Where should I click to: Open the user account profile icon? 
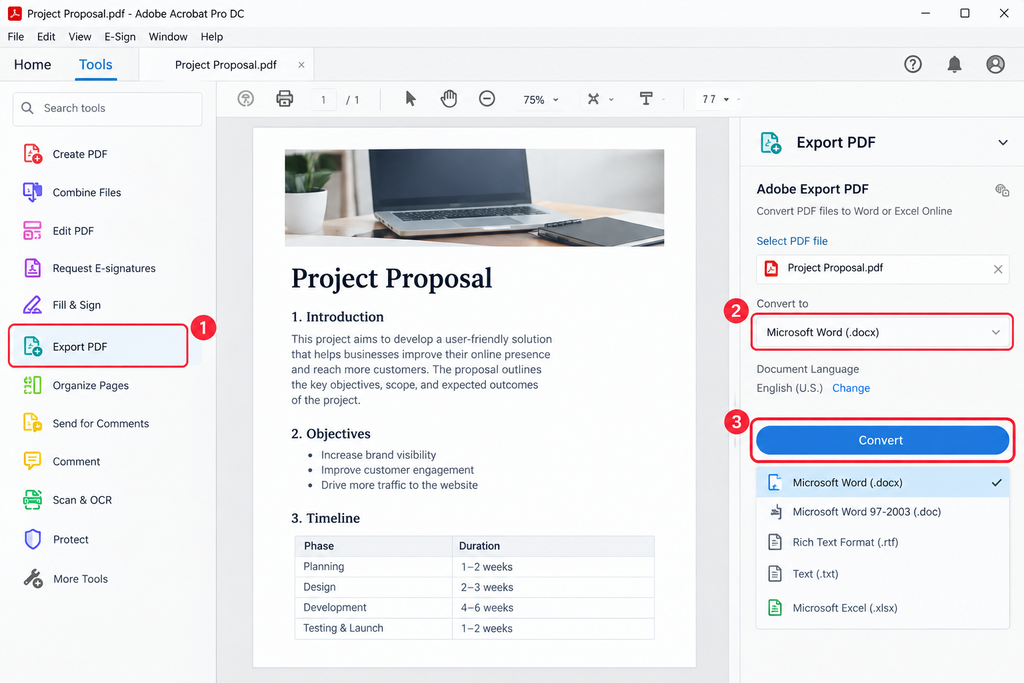click(x=995, y=64)
